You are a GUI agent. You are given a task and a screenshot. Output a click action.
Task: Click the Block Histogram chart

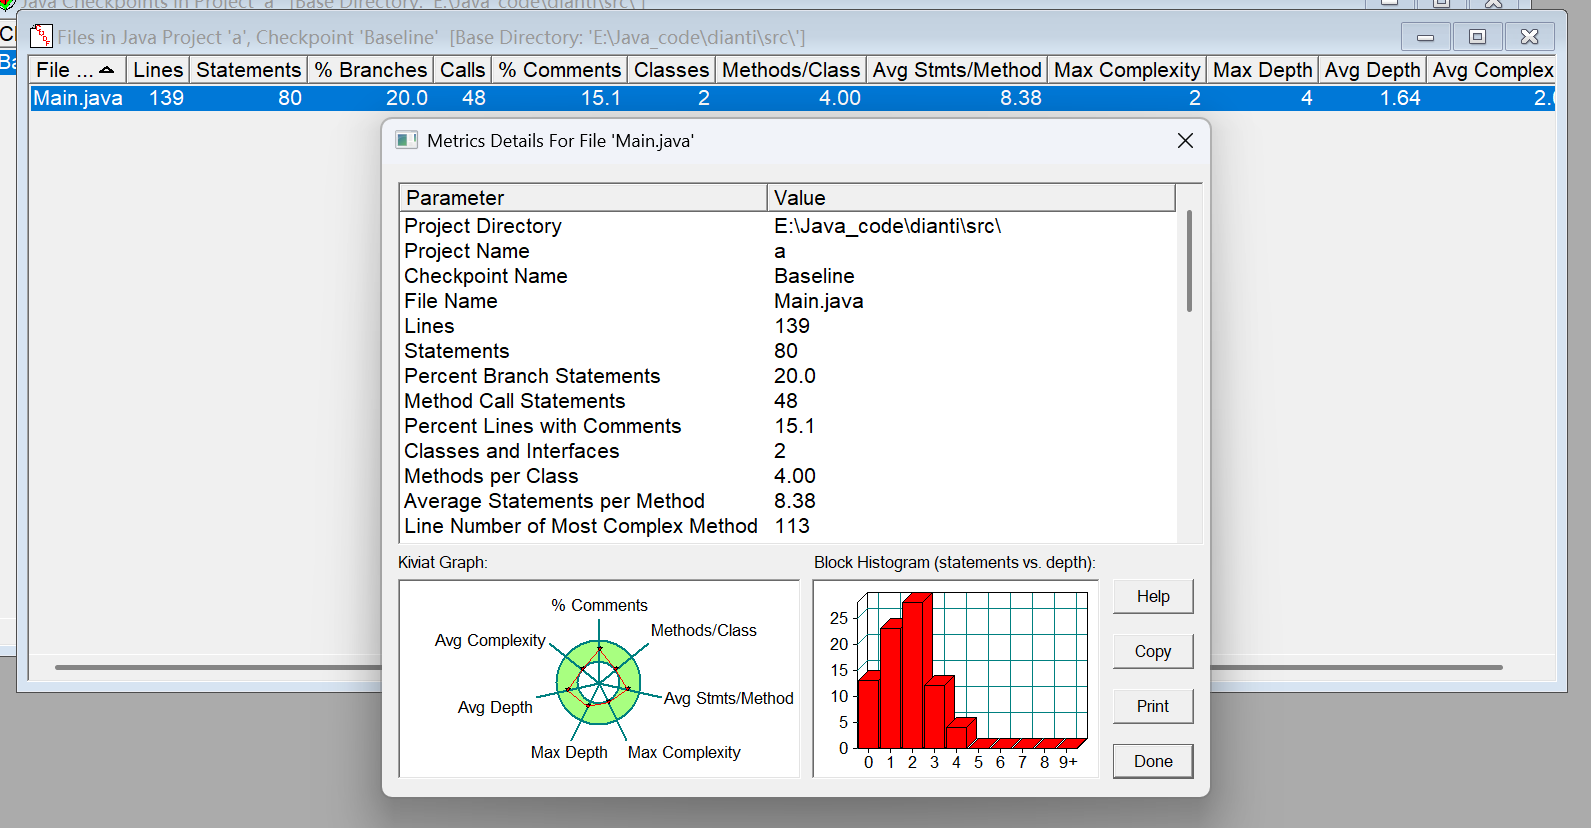[x=955, y=679]
